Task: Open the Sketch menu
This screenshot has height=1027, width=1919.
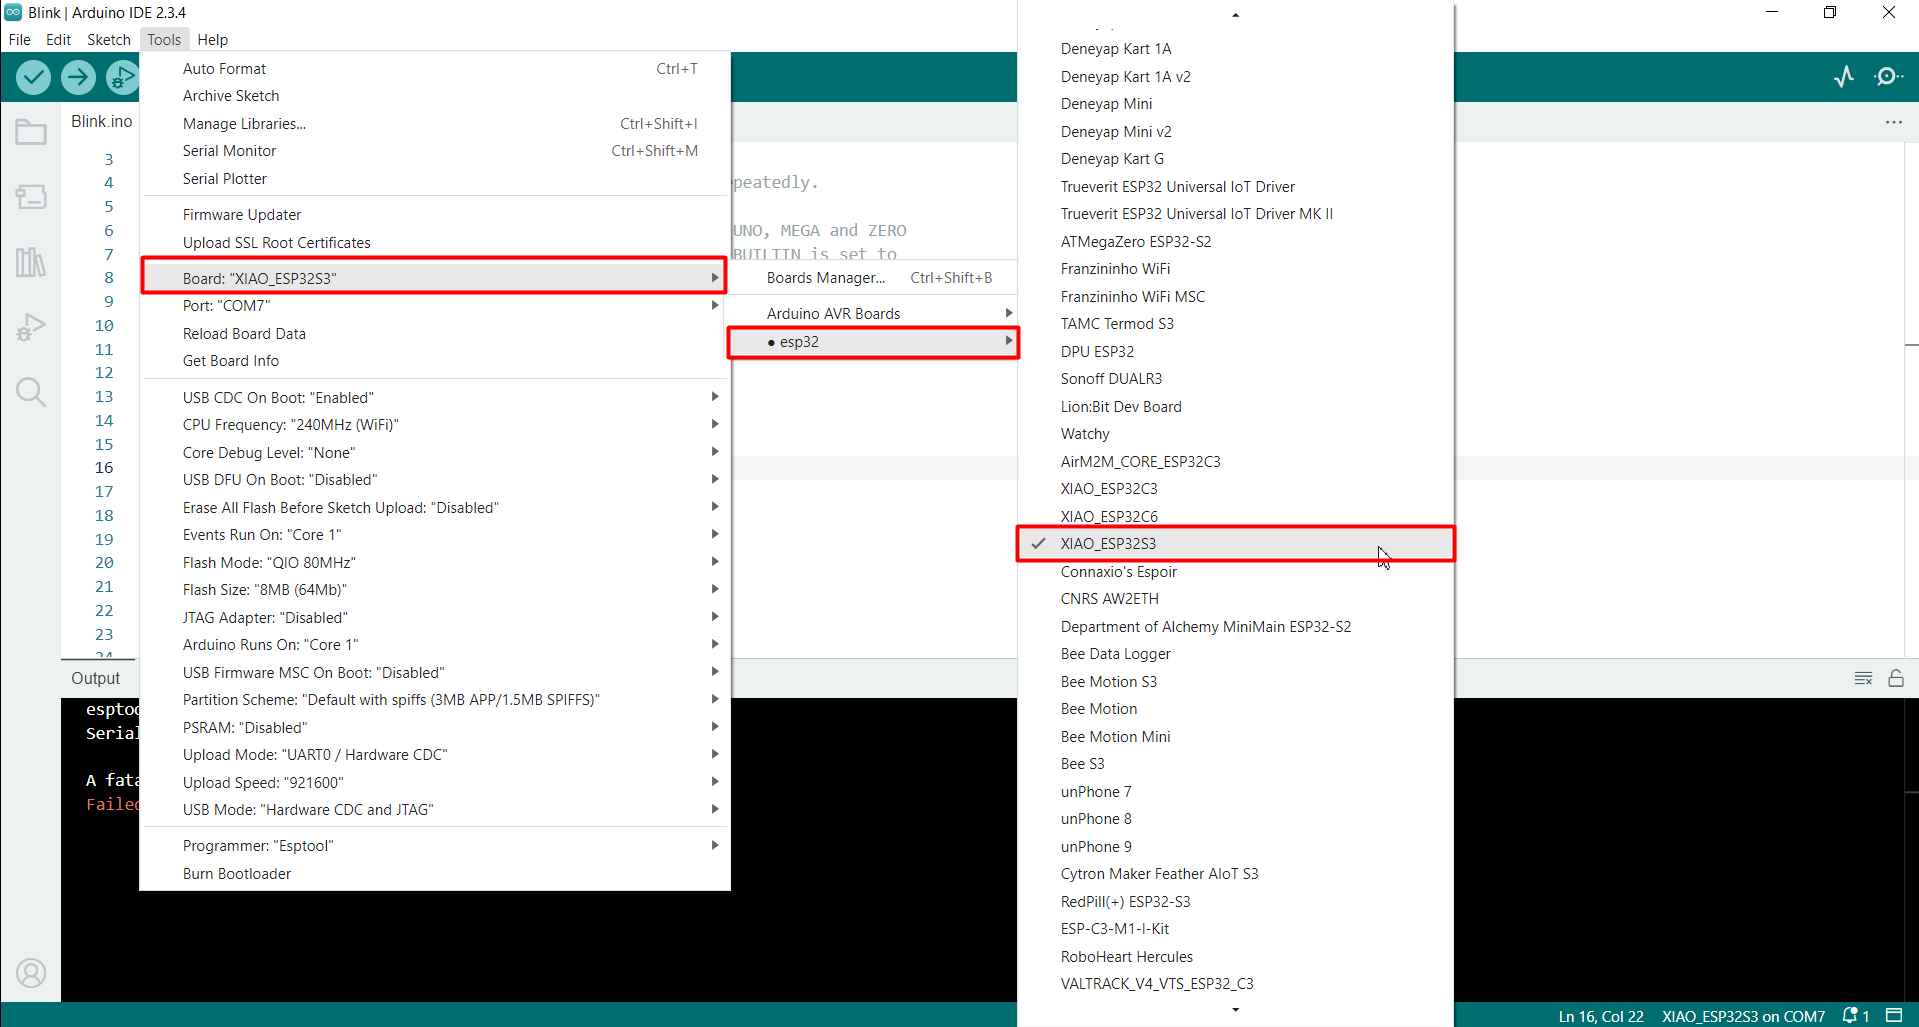Action: 108,40
